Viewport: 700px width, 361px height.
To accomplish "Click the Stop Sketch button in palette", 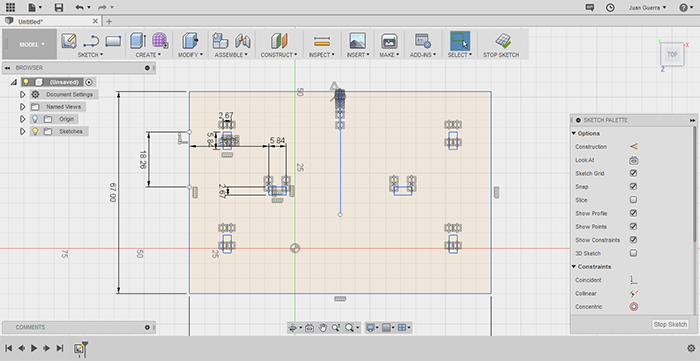I will click(x=670, y=324).
